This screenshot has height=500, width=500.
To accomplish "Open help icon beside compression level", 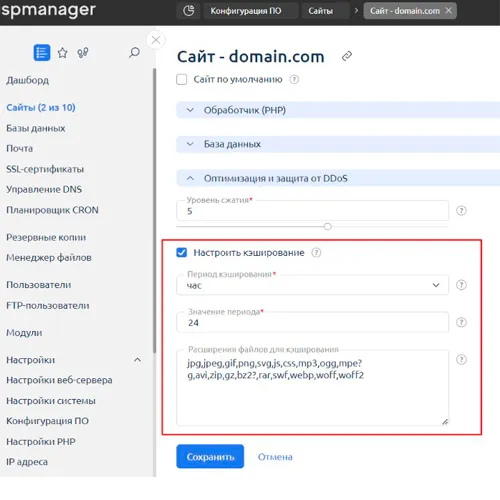I will tap(461, 211).
